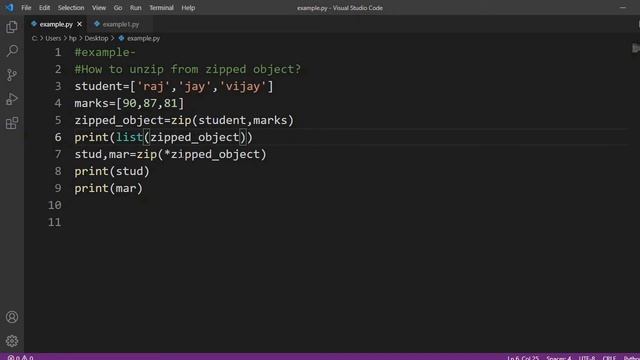Click the 'jay' string on line 3
Image resolution: width=640 pixels, height=360 pixels.
(x=195, y=87)
